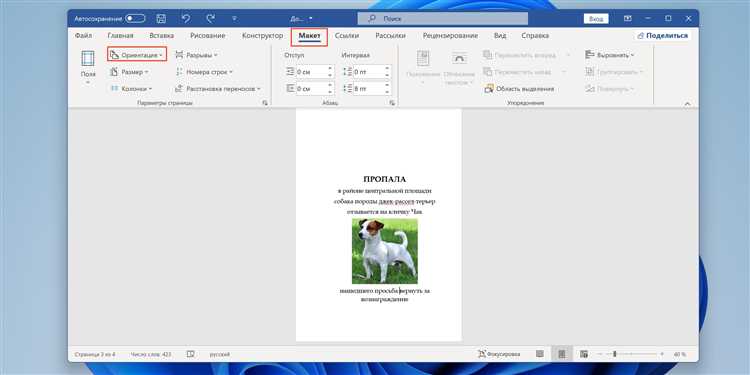Image resolution: width=750 pixels, height=375 pixels.
Task: Enable Фокусировка focus mode
Action: 499,354
